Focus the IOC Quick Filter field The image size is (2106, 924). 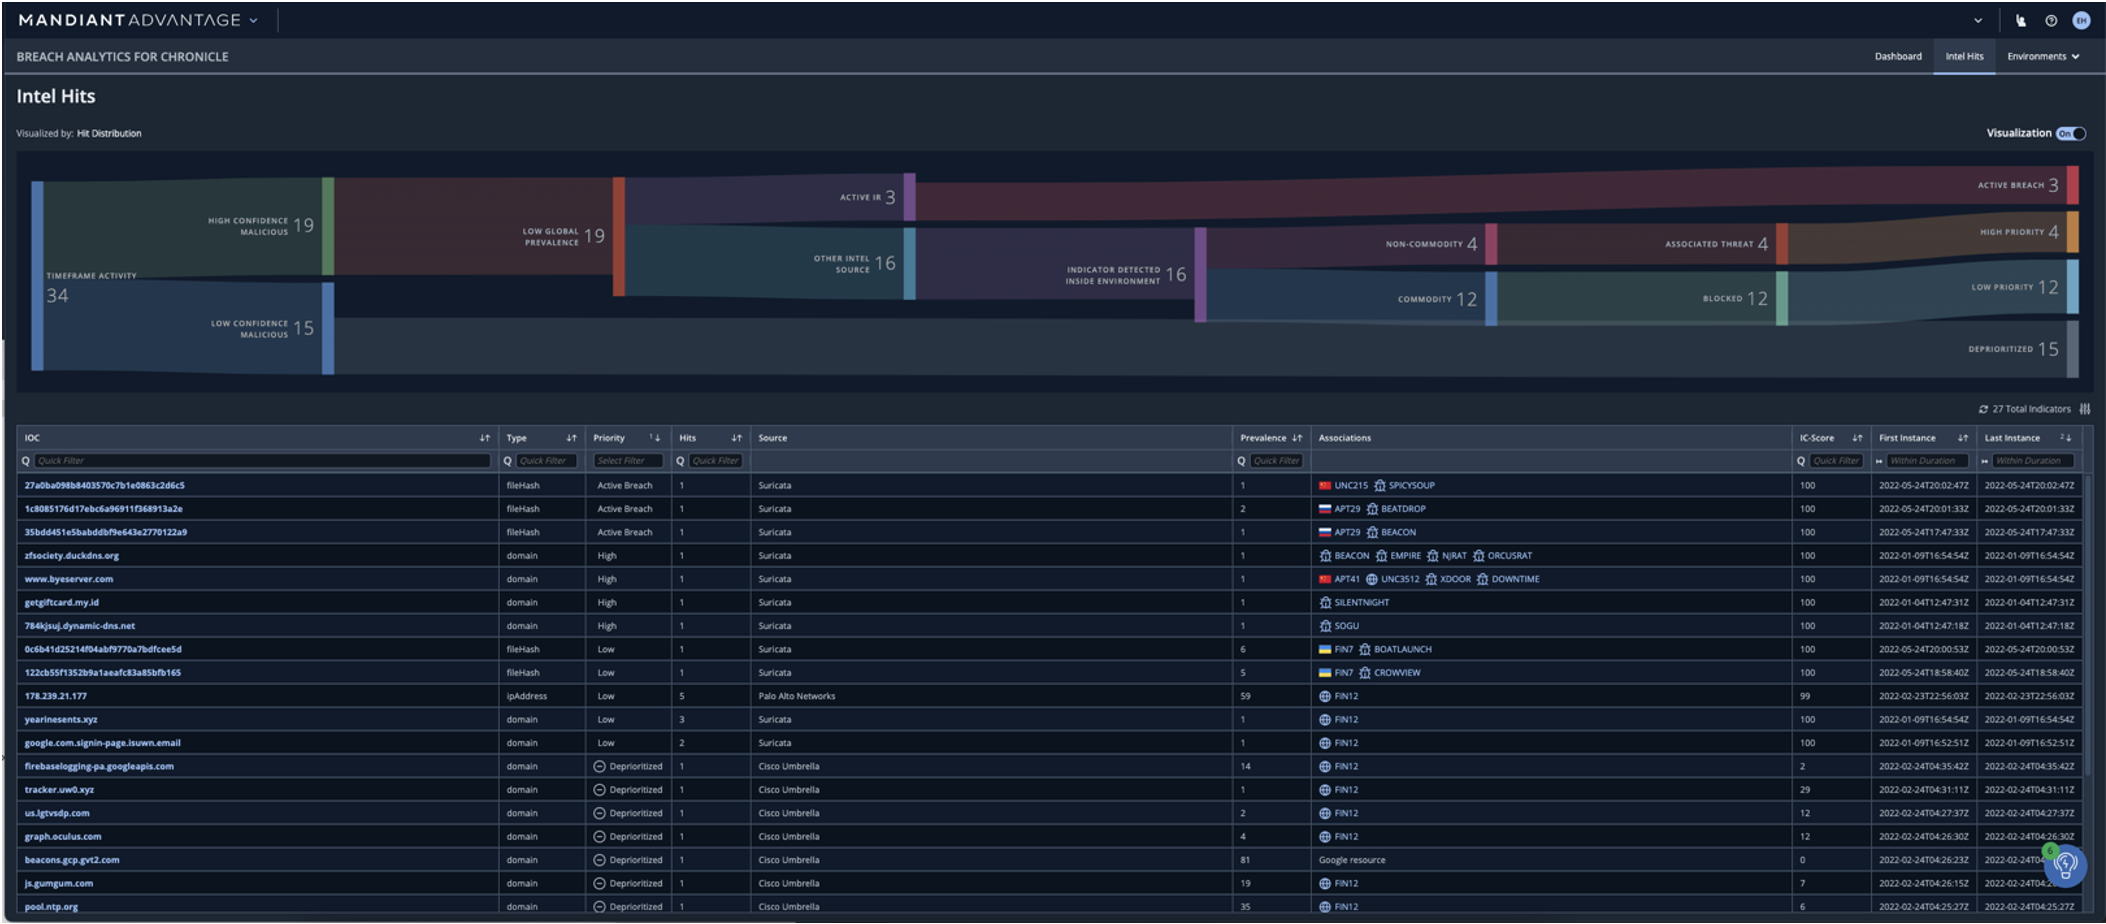tap(263, 461)
